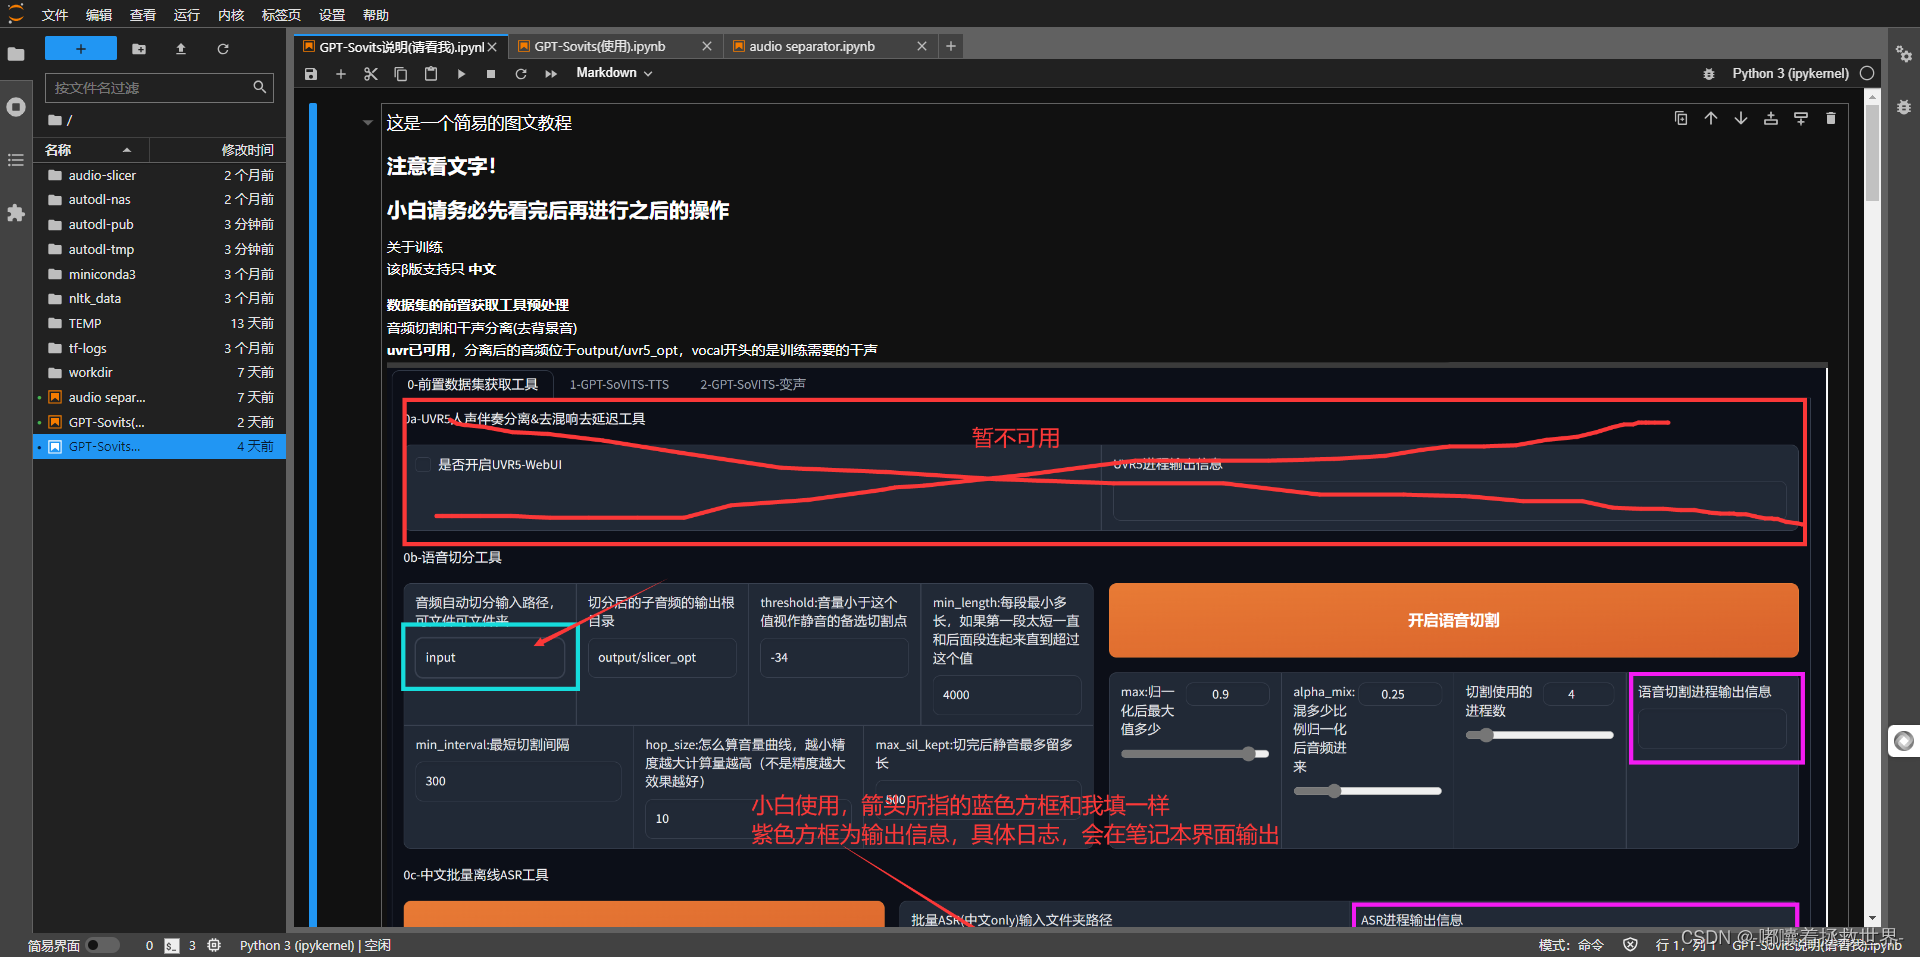Insert a cell below via the cell toolbar
The height and width of the screenshot is (957, 1920).
(x=1801, y=118)
